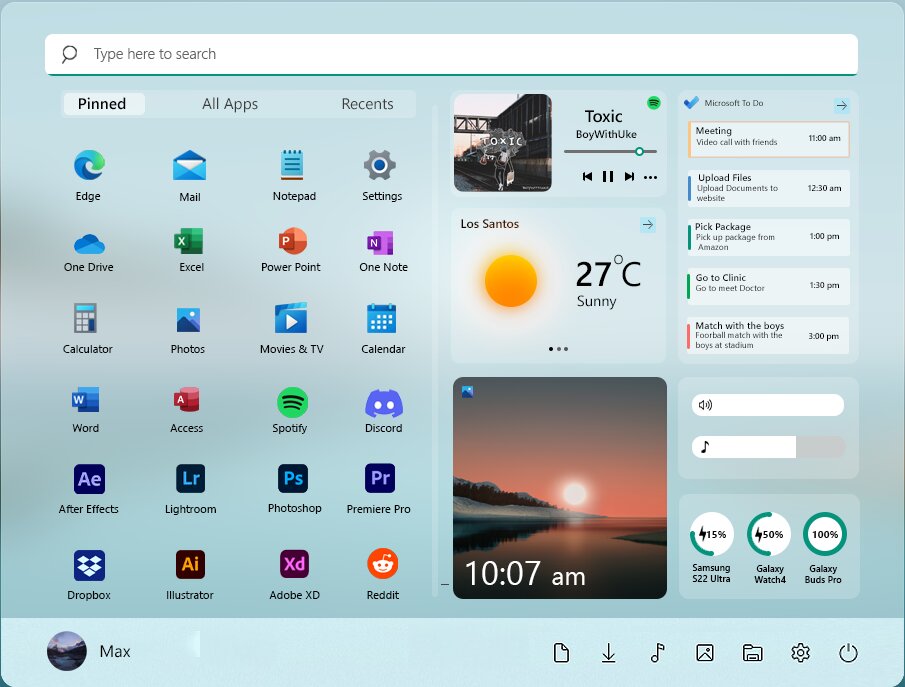Open more options in music widget
Screen dimensions: 905x687
click(650, 177)
